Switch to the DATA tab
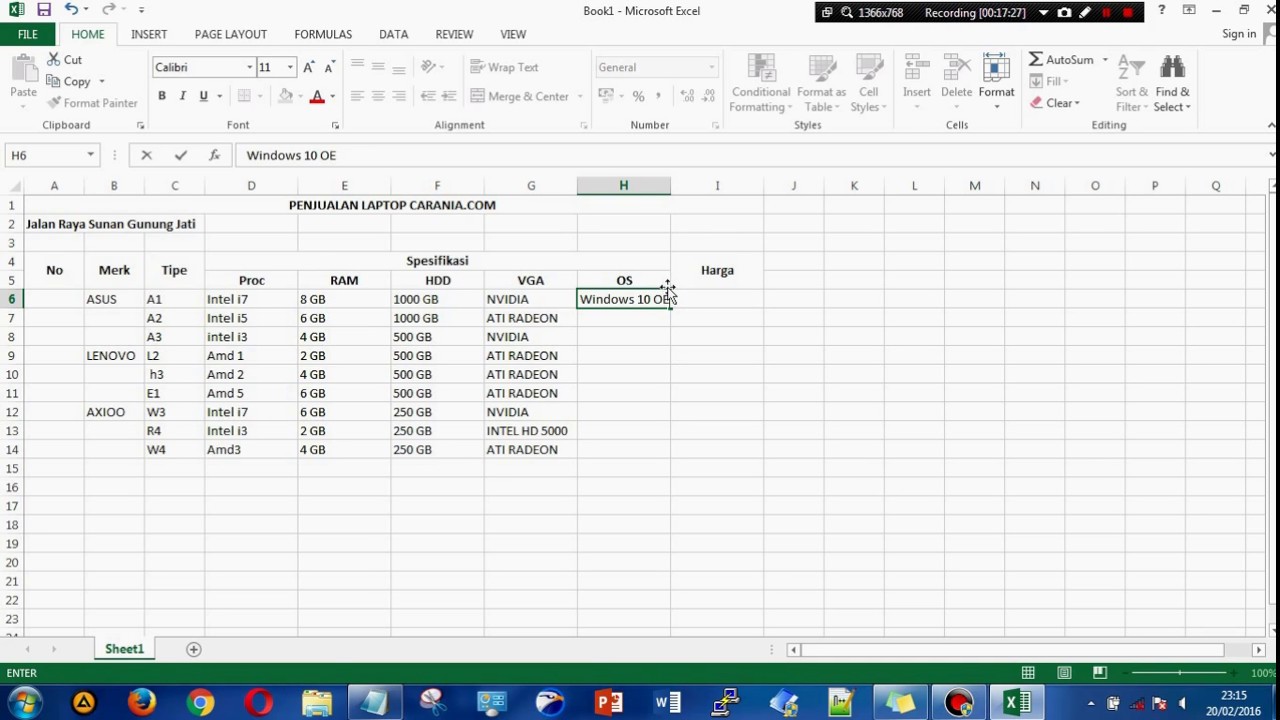 pos(394,34)
